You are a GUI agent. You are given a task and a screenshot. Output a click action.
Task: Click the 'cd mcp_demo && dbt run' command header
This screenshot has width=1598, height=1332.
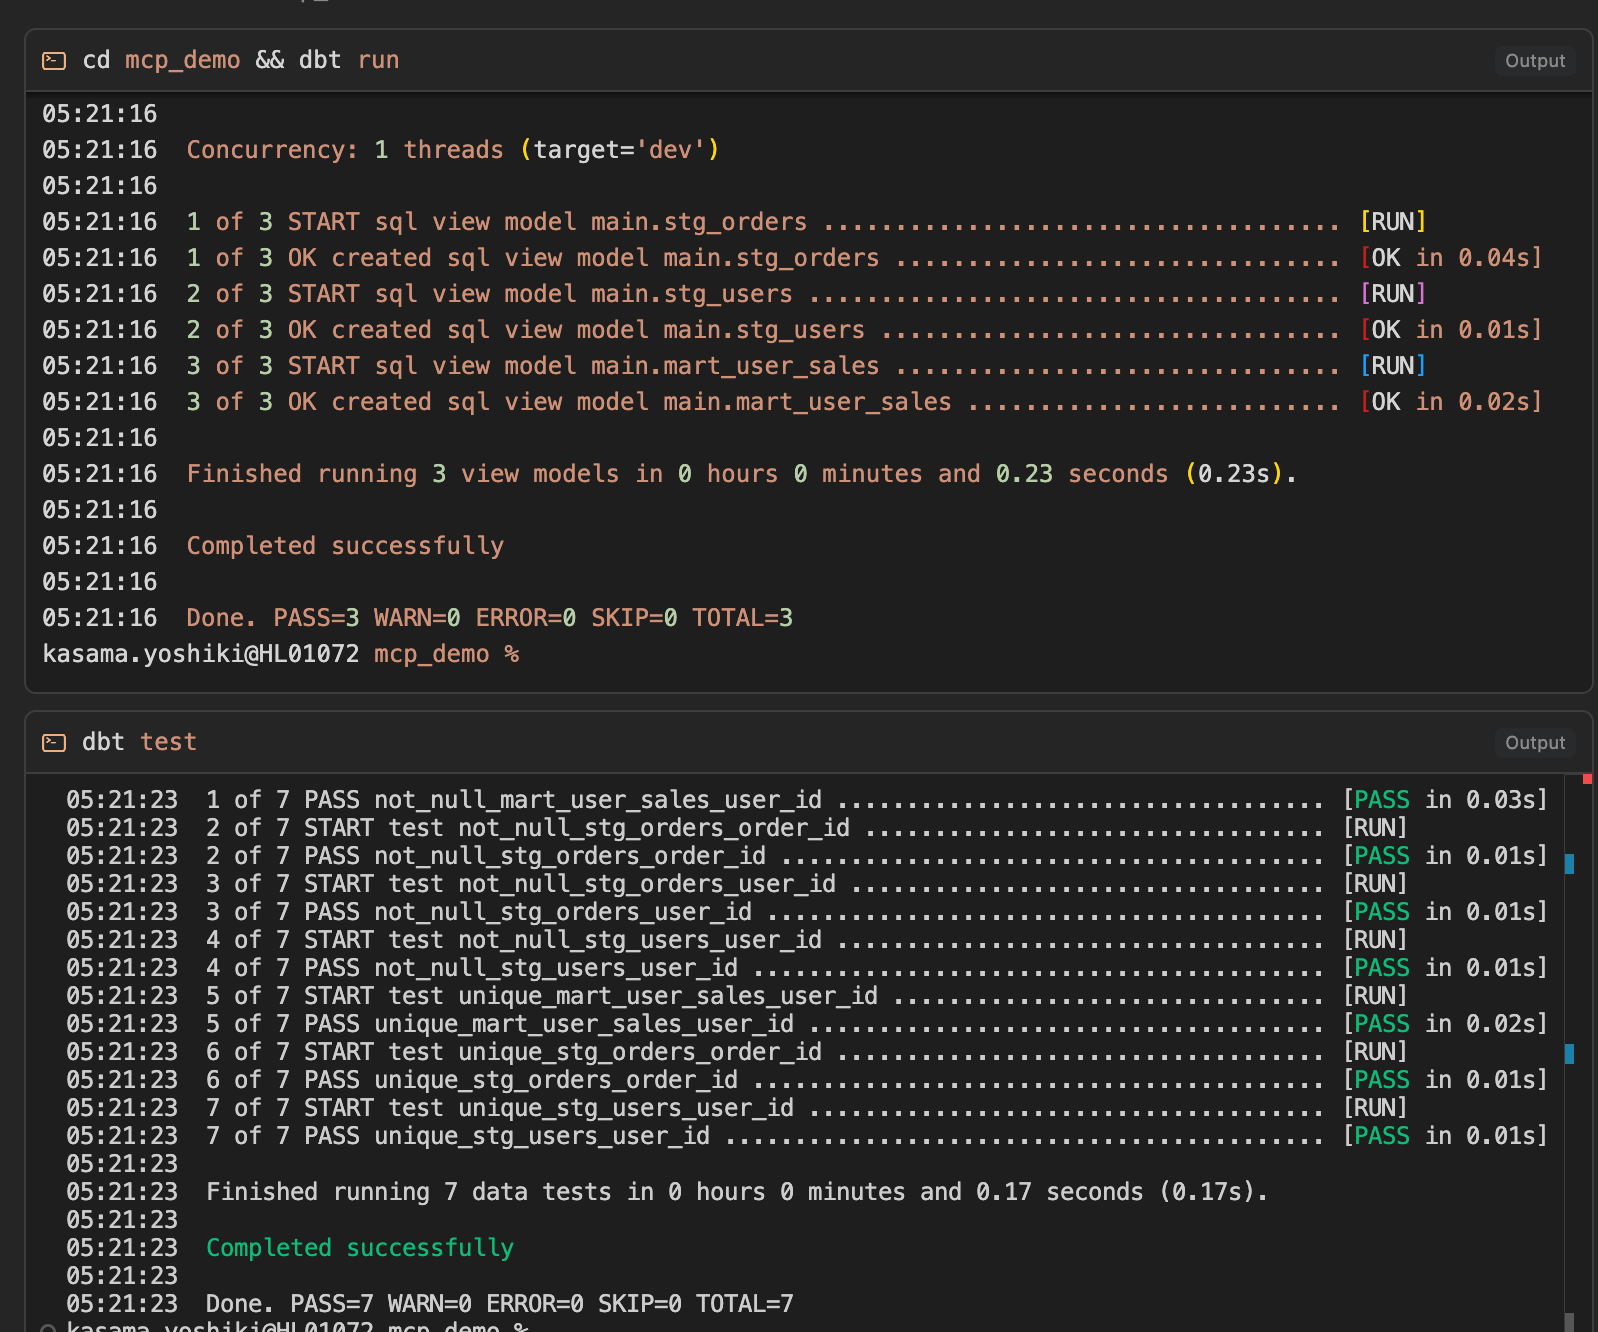pyautogui.click(x=241, y=60)
